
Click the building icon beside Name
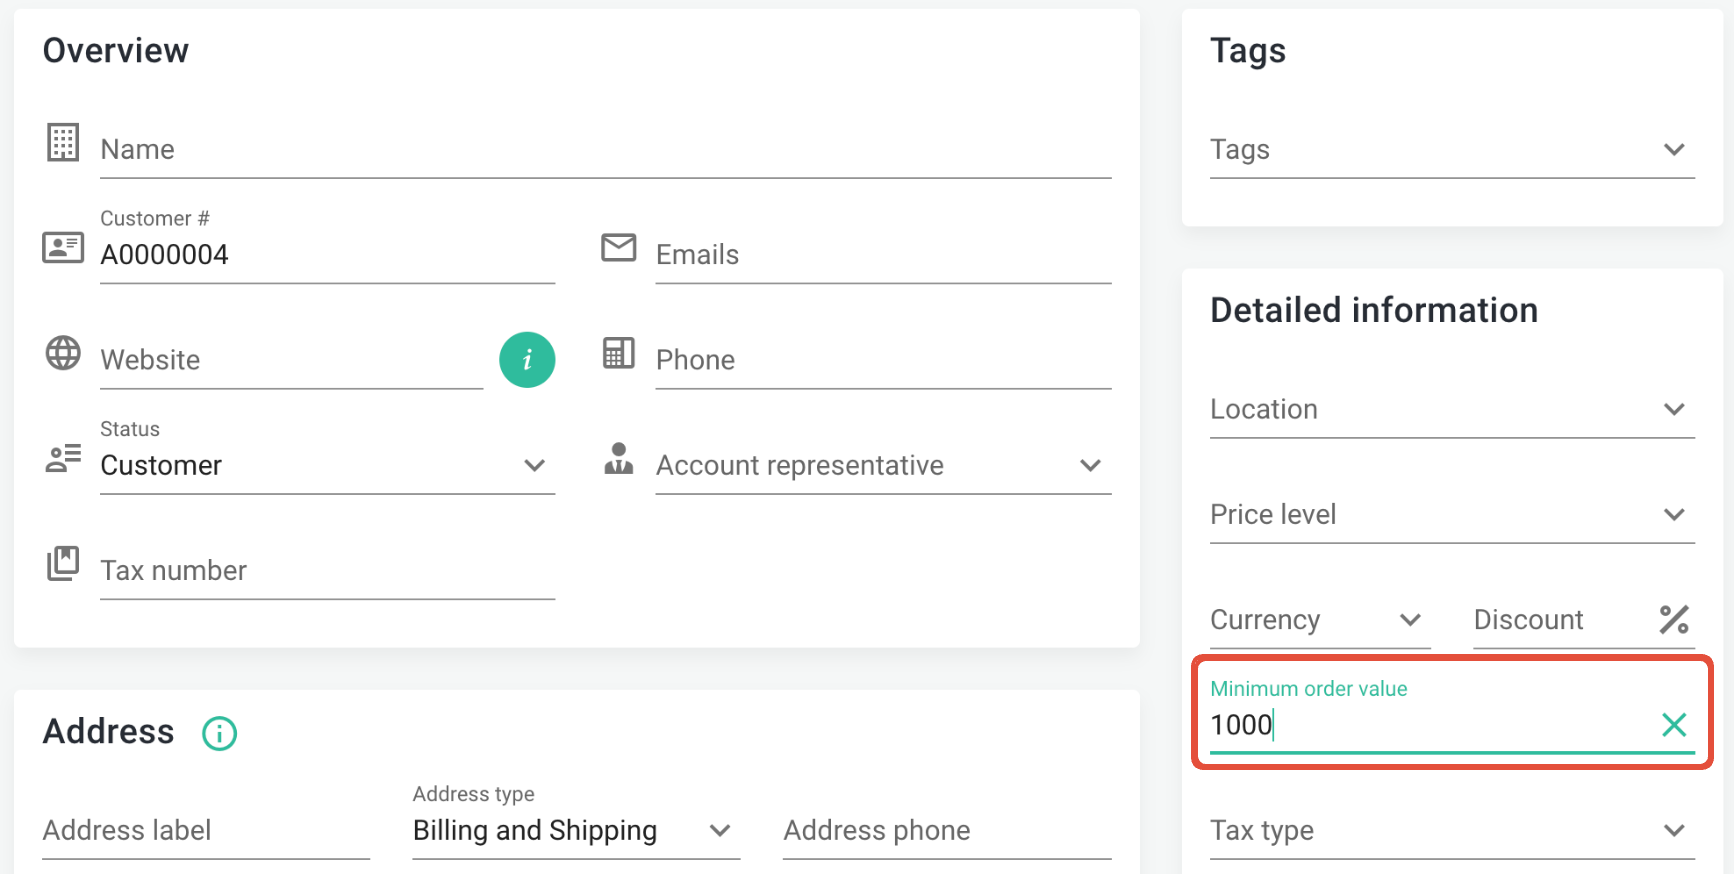(63, 143)
